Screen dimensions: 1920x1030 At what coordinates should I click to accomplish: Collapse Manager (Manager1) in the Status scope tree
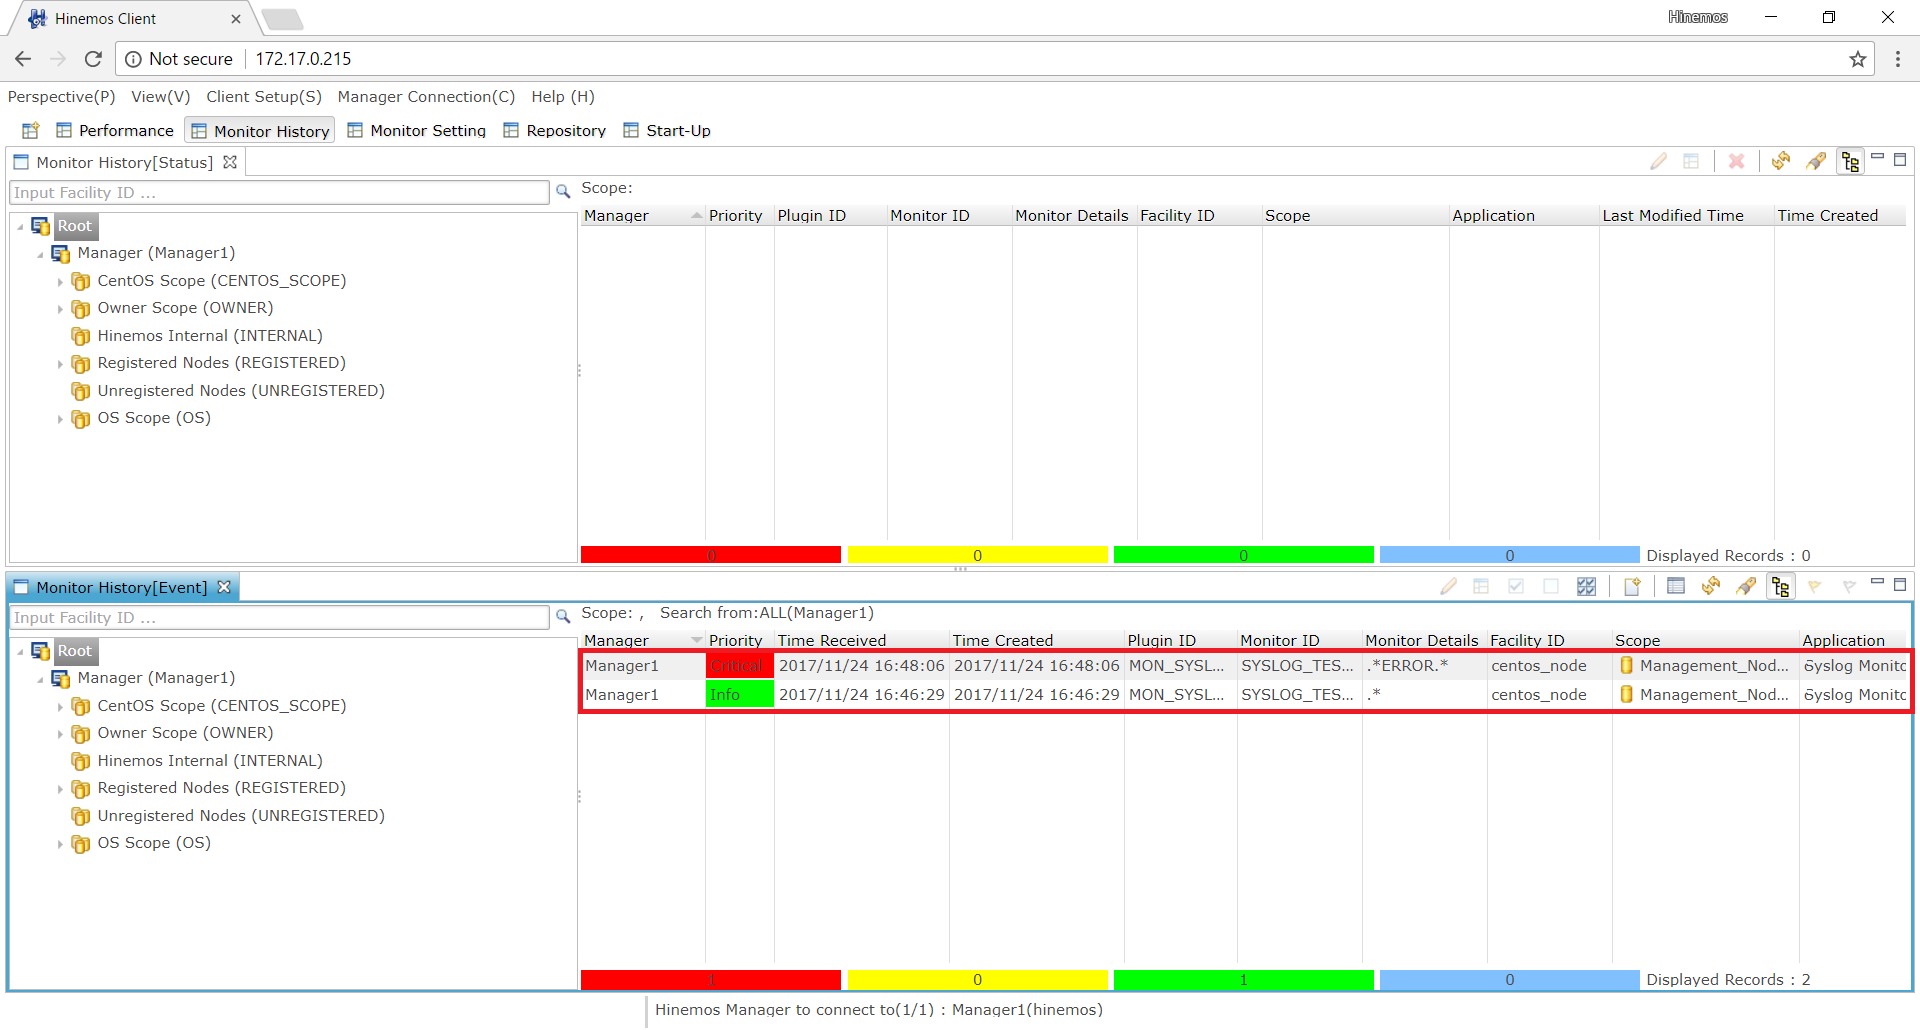point(40,254)
